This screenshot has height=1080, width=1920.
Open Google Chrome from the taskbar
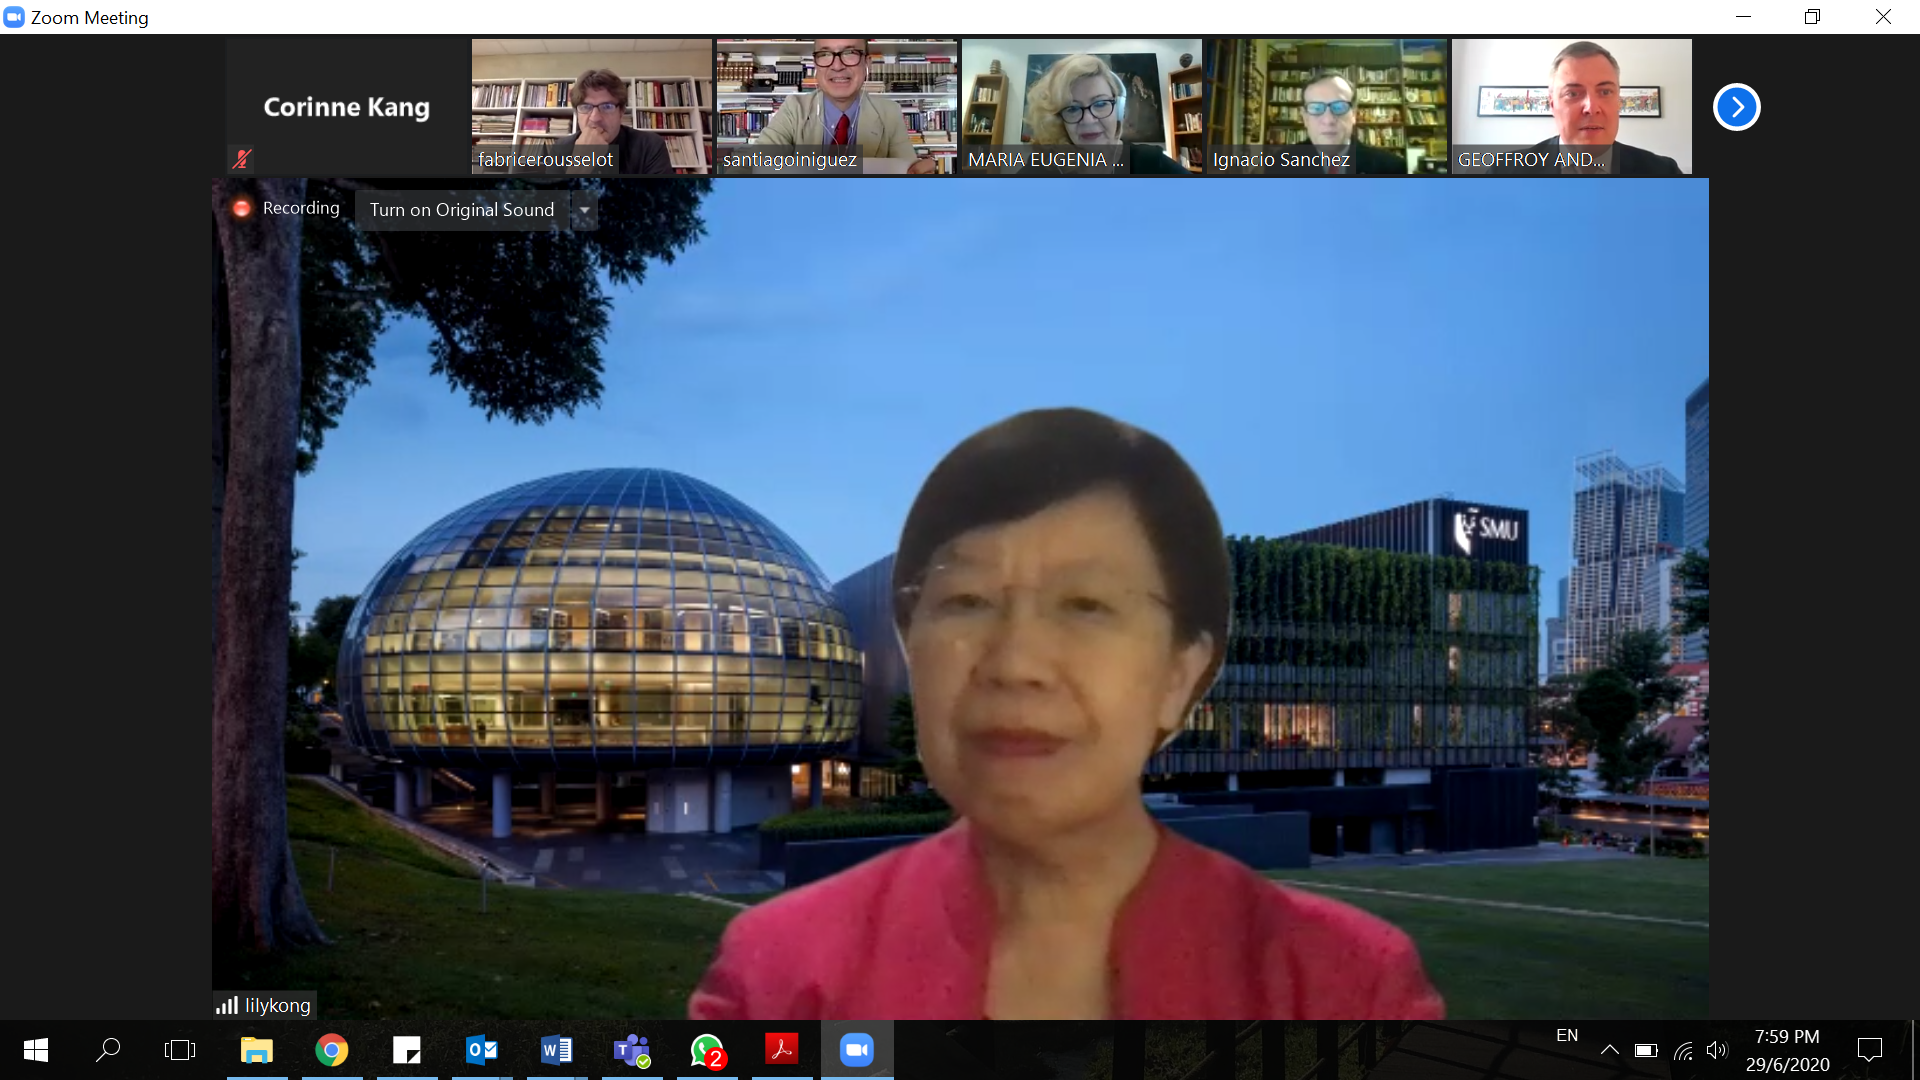click(x=332, y=1050)
